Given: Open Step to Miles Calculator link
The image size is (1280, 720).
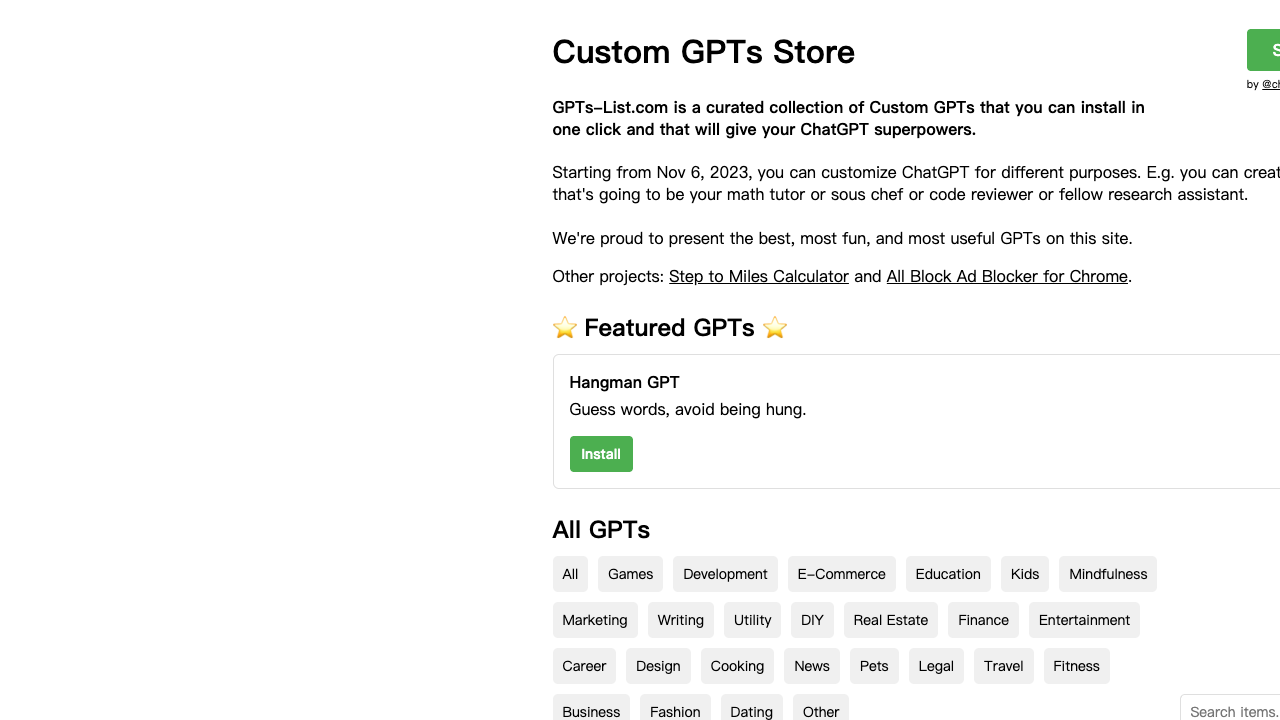Looking at the screenshot, I should (758, 276).
